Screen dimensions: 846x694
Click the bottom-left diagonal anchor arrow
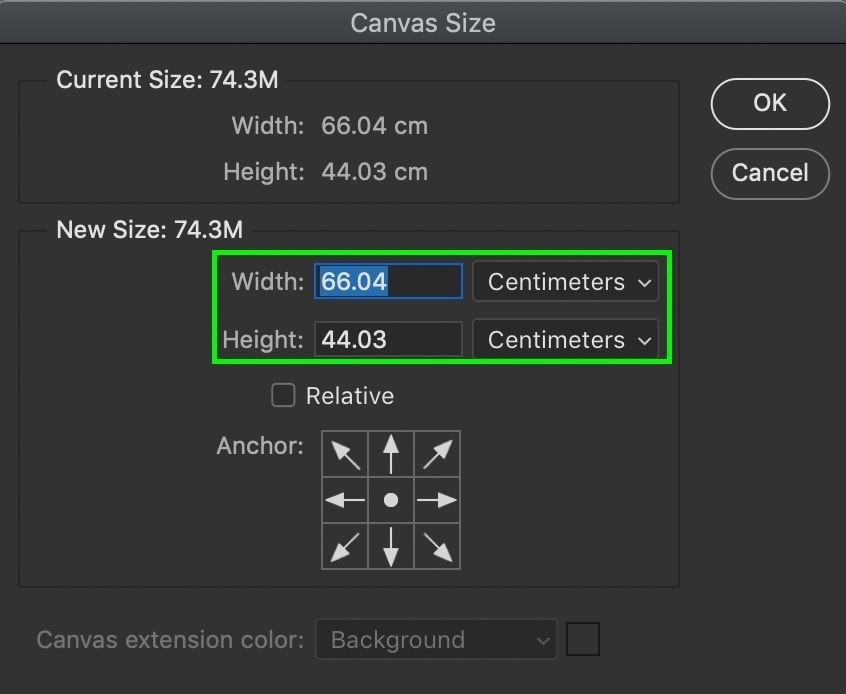click(344, 546)
